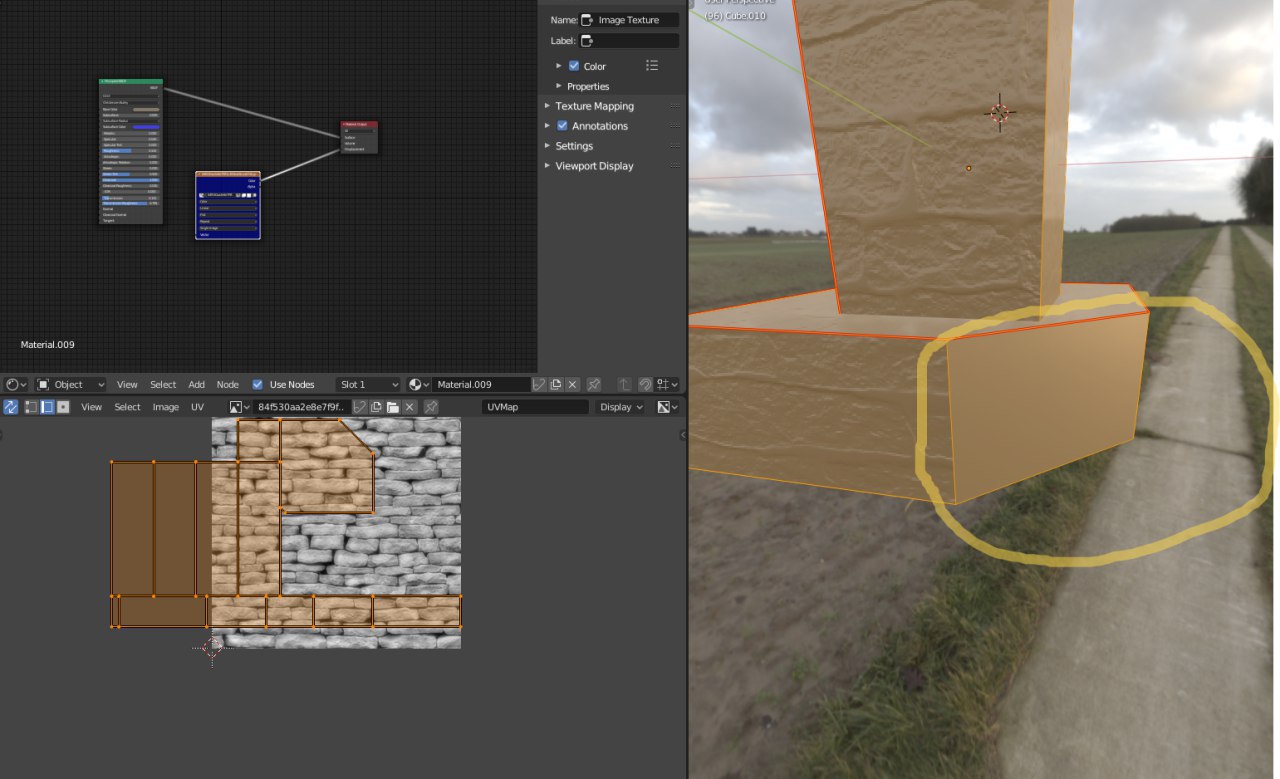Toggle the node snapping magnet icon
The width and height of the screenshot is (1280, 779).
point(645,384)
